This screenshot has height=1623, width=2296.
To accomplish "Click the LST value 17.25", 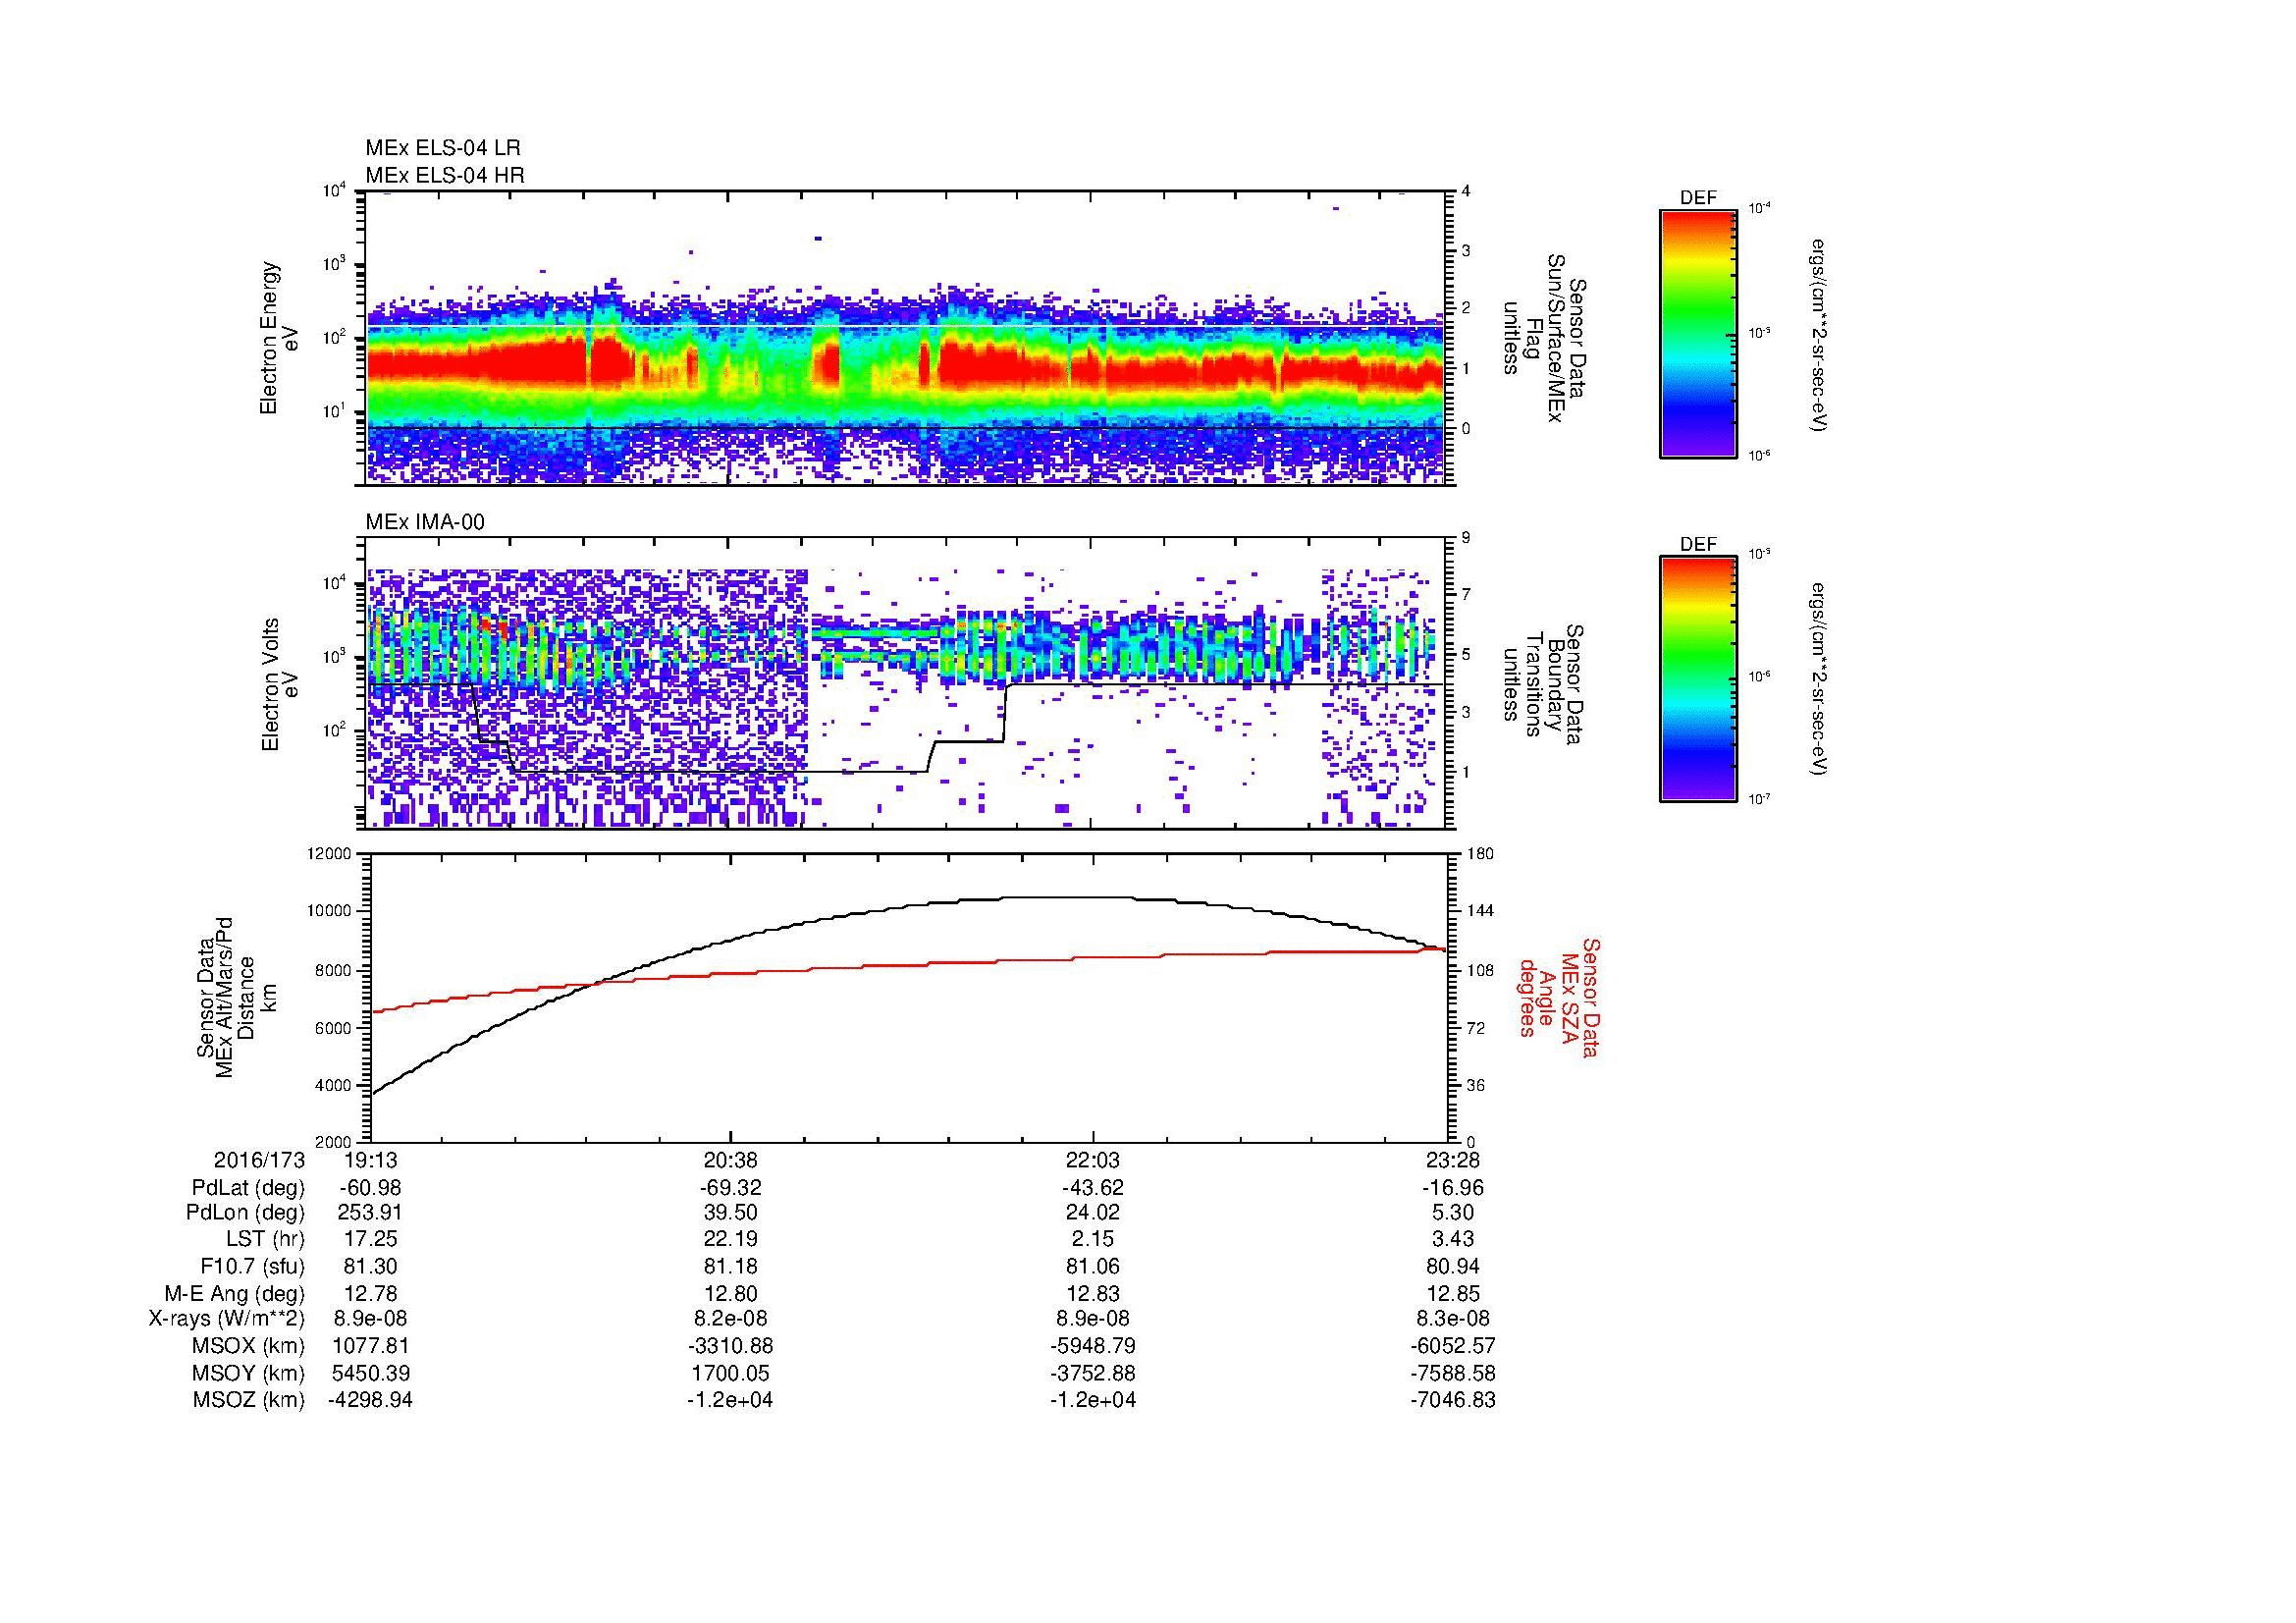I will (371, 1240).
